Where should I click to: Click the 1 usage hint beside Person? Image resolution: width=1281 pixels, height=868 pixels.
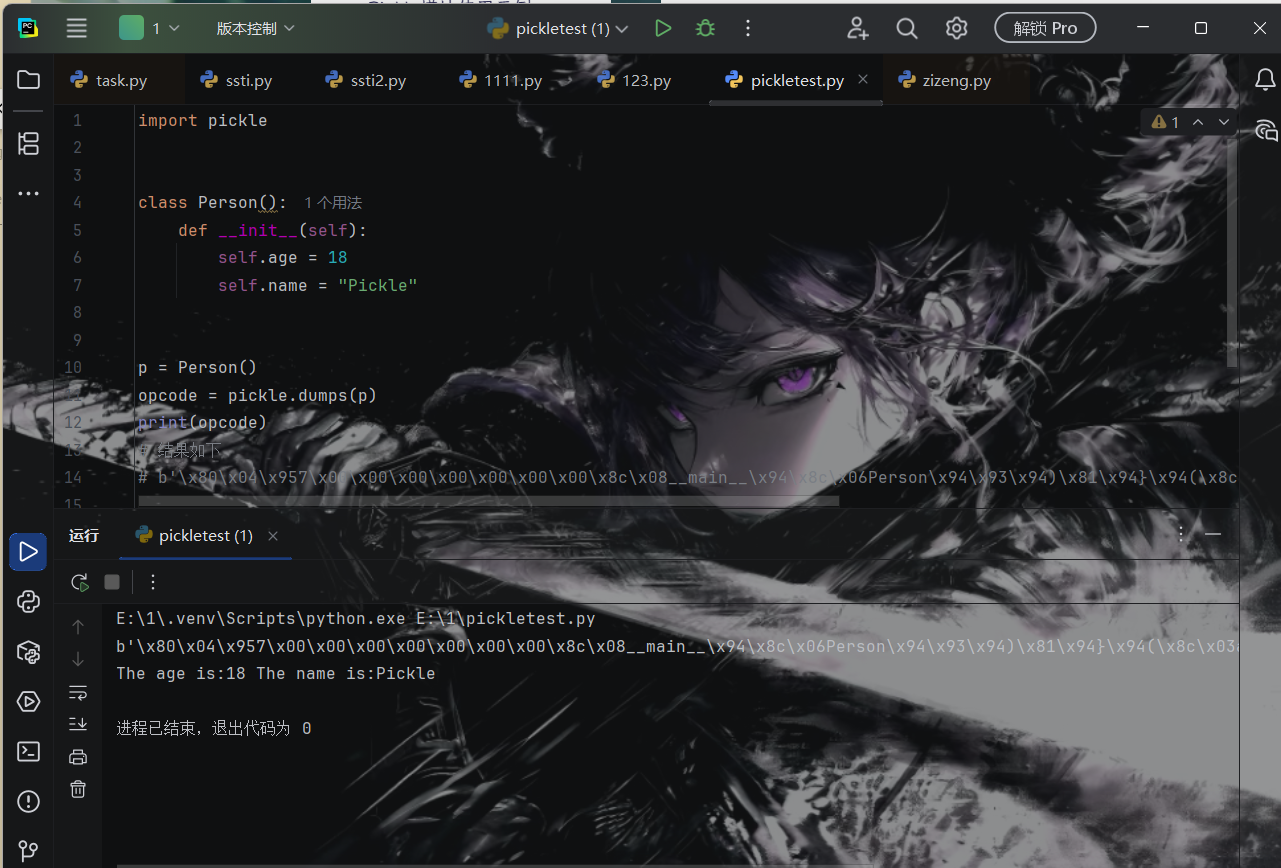(333, 203)
